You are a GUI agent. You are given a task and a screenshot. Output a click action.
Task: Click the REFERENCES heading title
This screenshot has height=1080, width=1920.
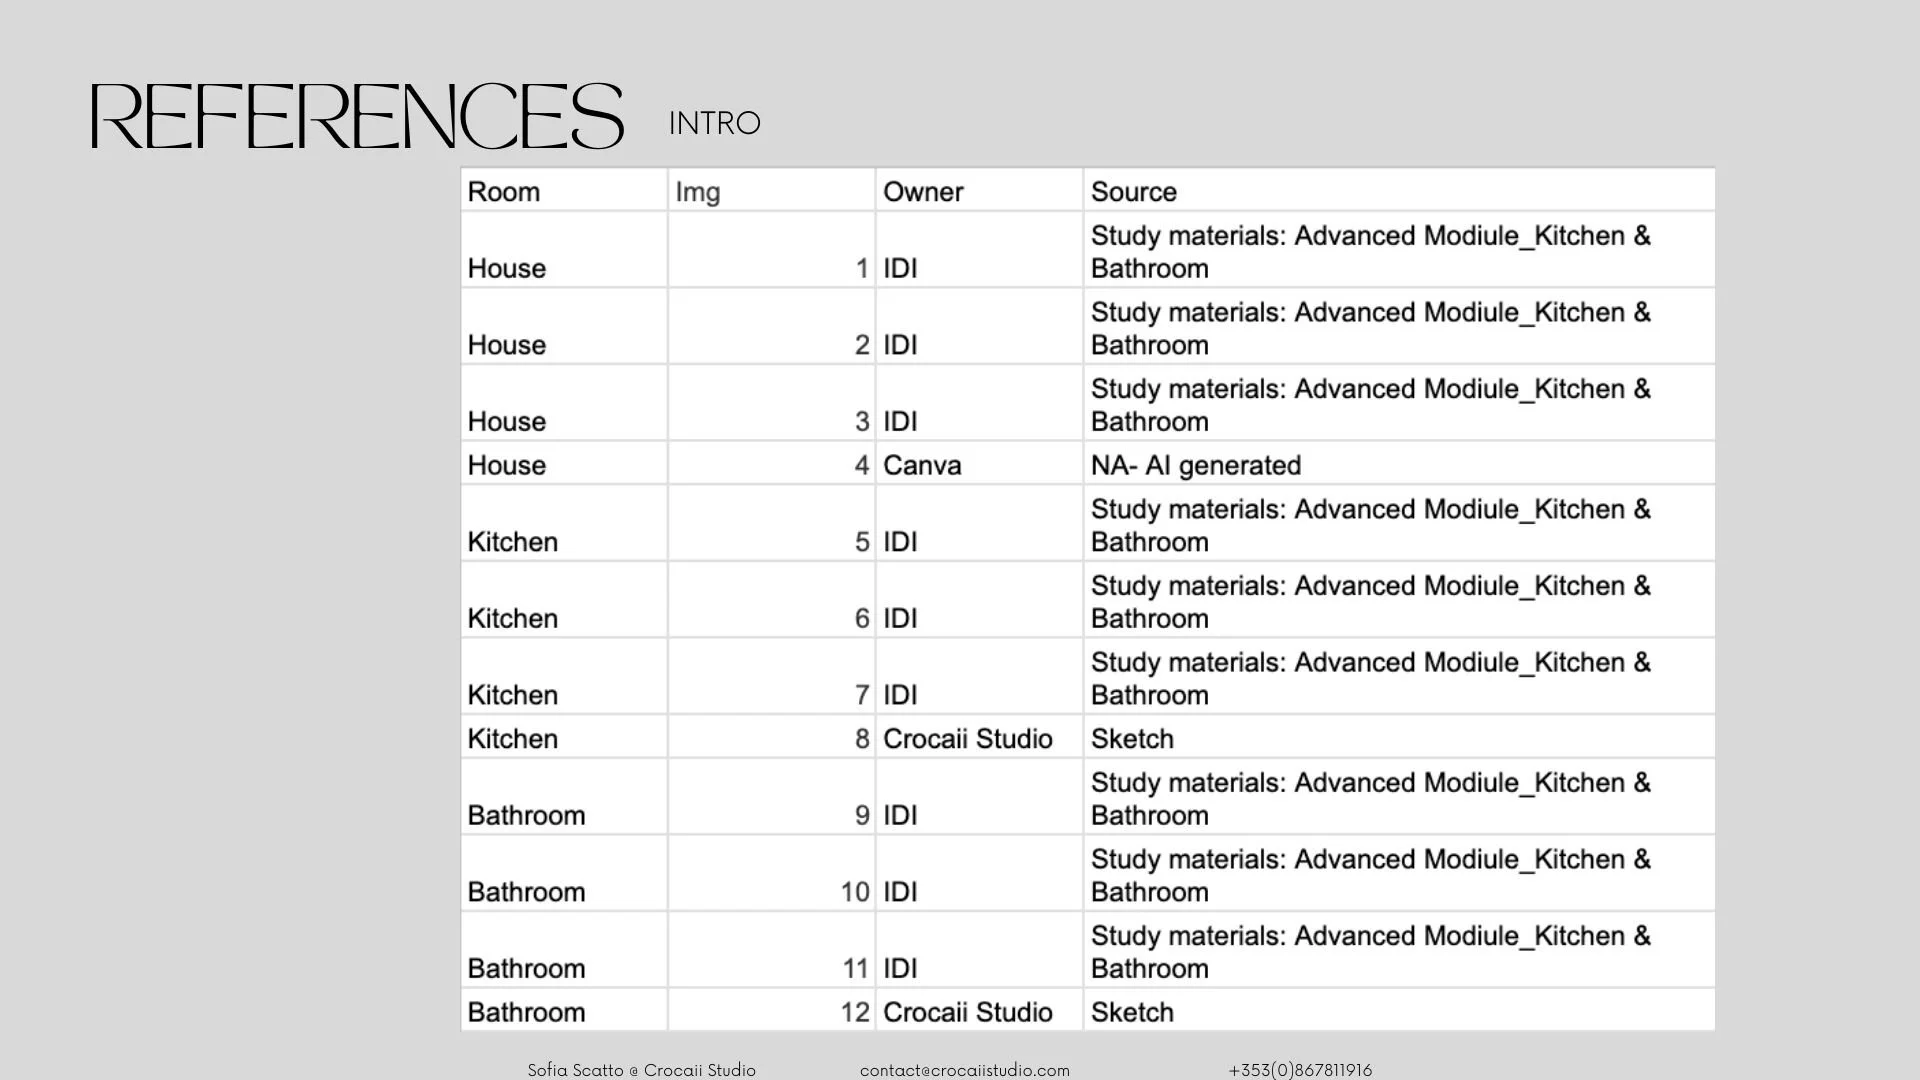point(357,117)
